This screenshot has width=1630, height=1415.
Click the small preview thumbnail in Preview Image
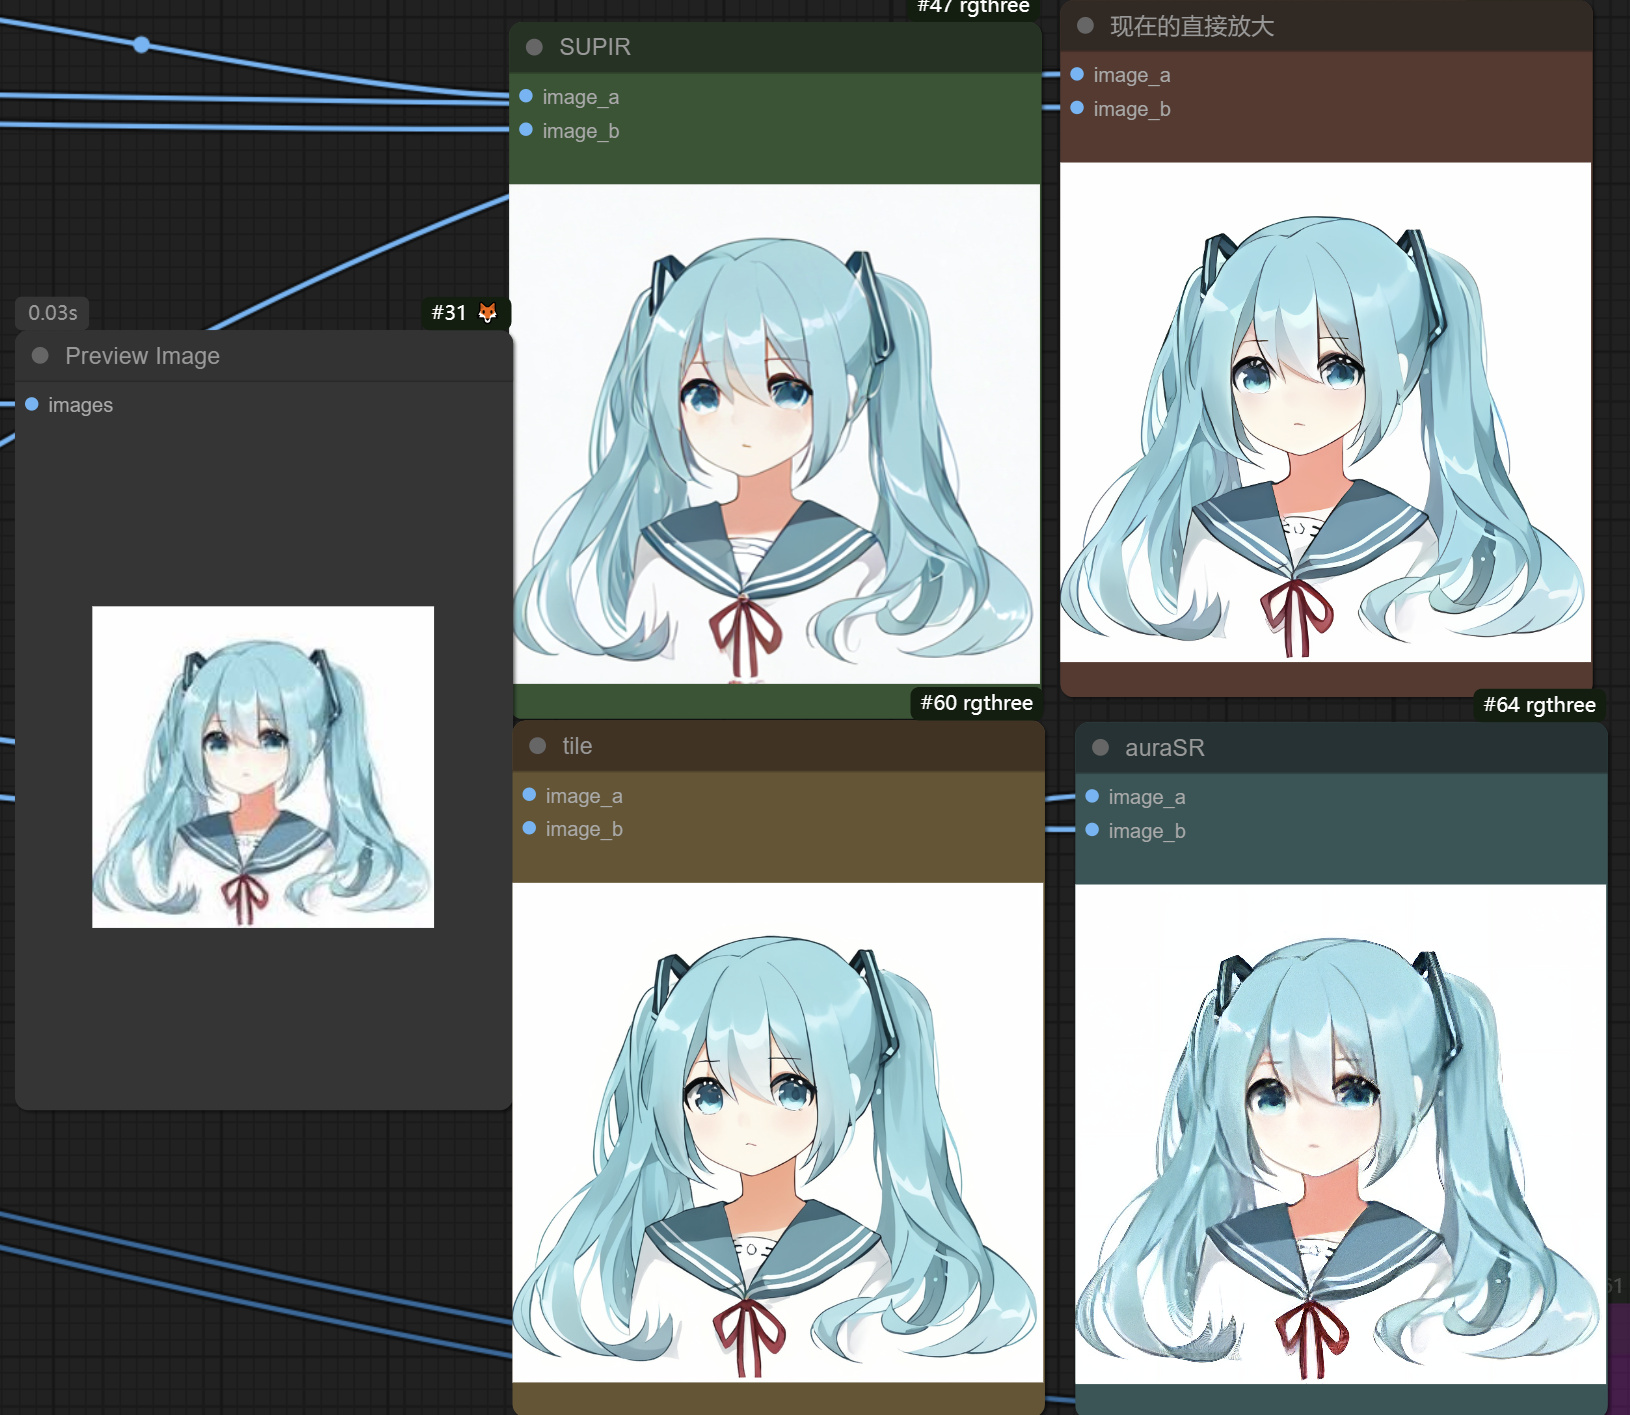pyautogui.click(x=262, y=766)
